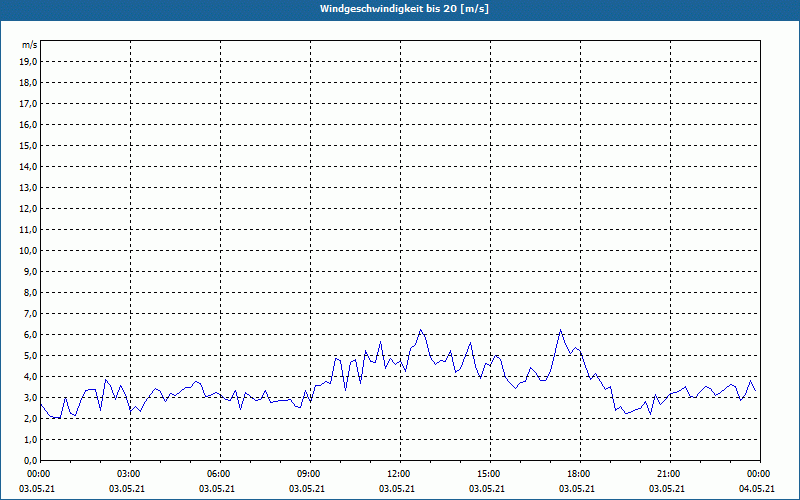Screen dimensions: 800x500
Task: Click the 15,0 y-axis label
Action: [x=29, y=145]
